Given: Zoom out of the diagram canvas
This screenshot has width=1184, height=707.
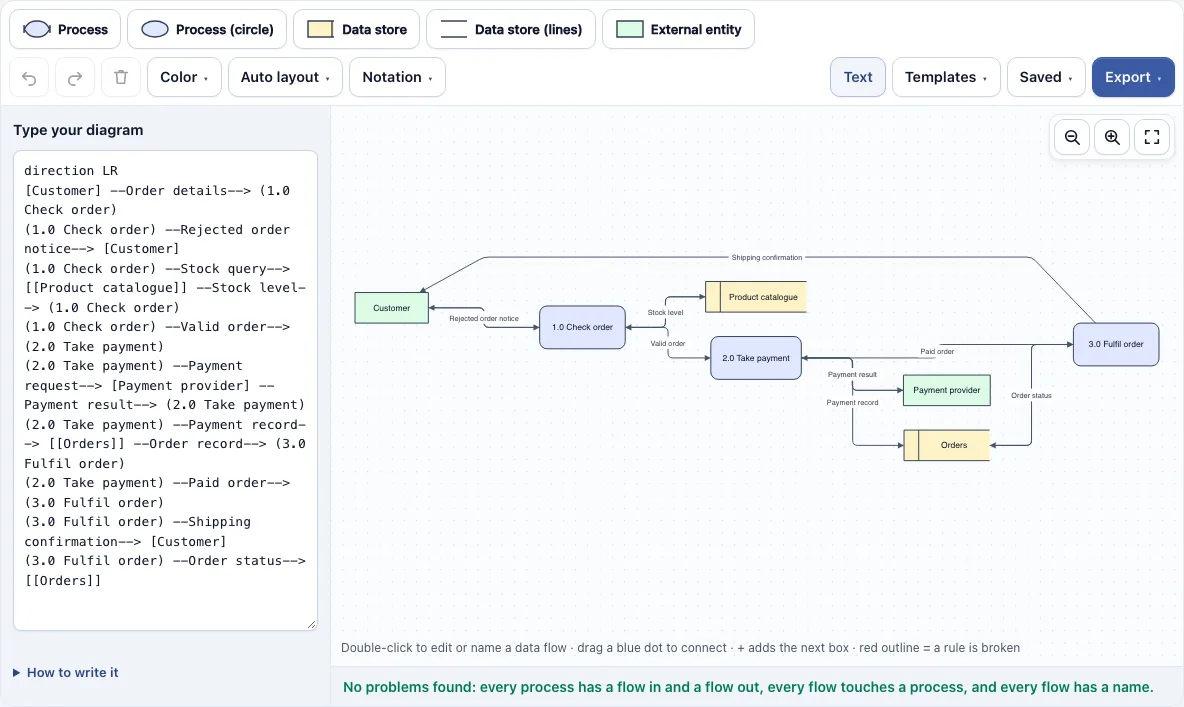Looking at the screenshot, I should (x=1072, y=137).
